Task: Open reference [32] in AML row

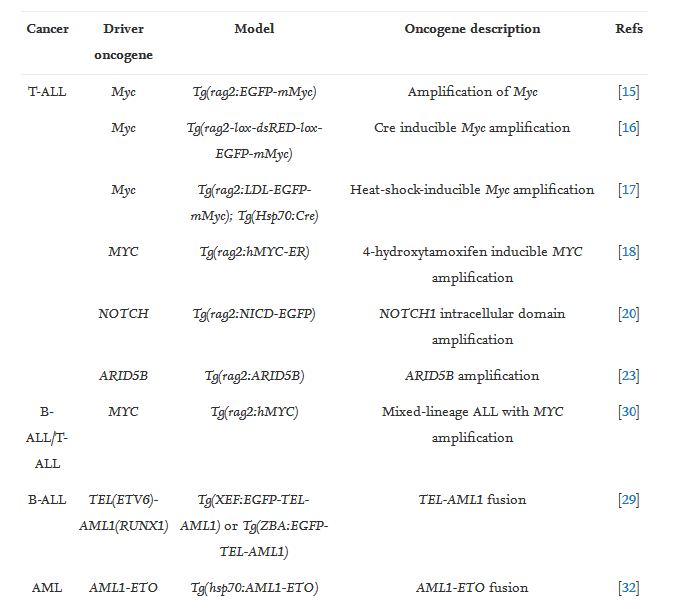Action: [629, 588]
